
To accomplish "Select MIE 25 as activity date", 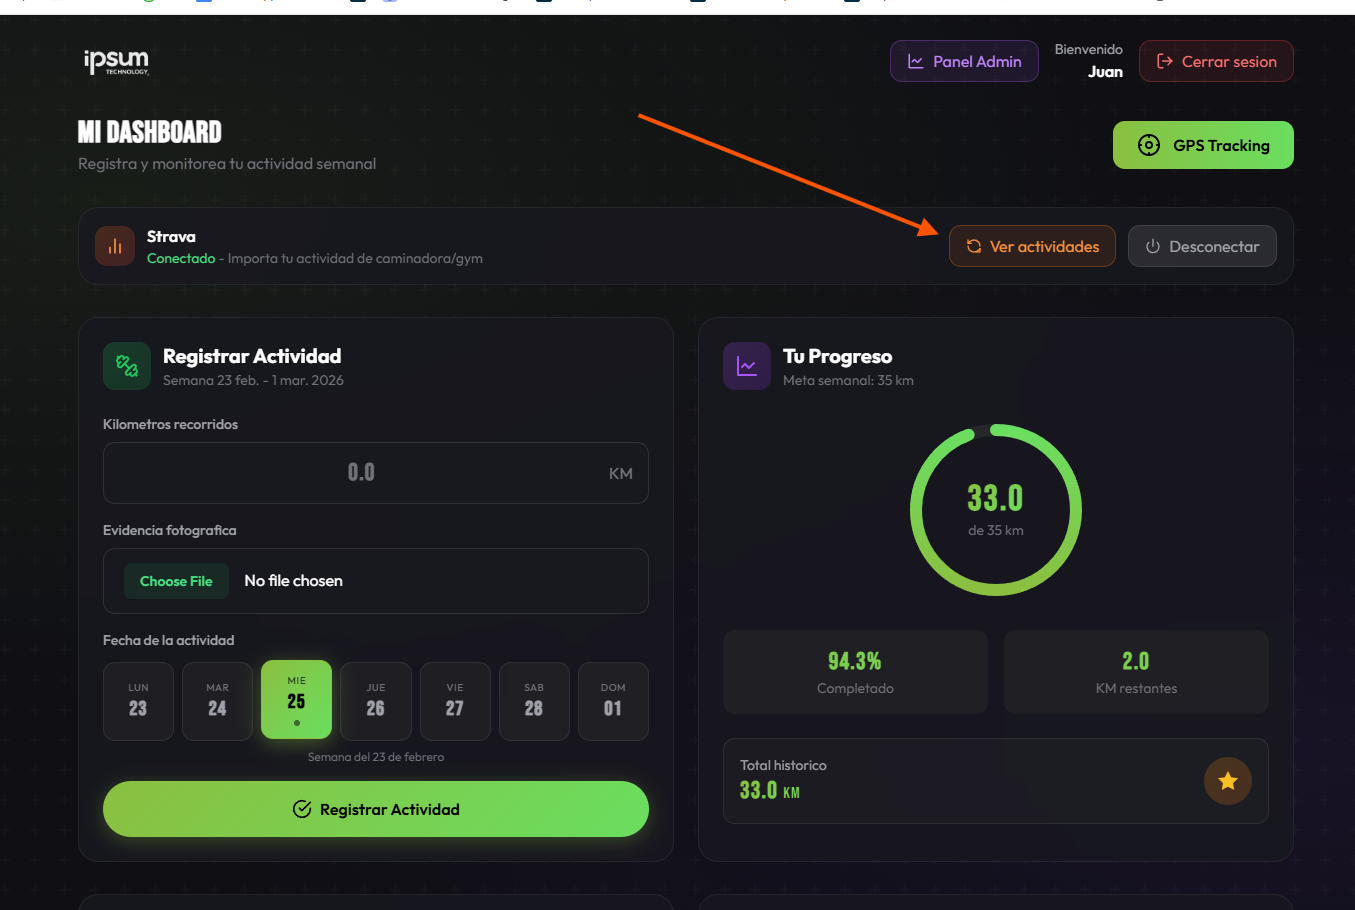I will coord(296,700).
